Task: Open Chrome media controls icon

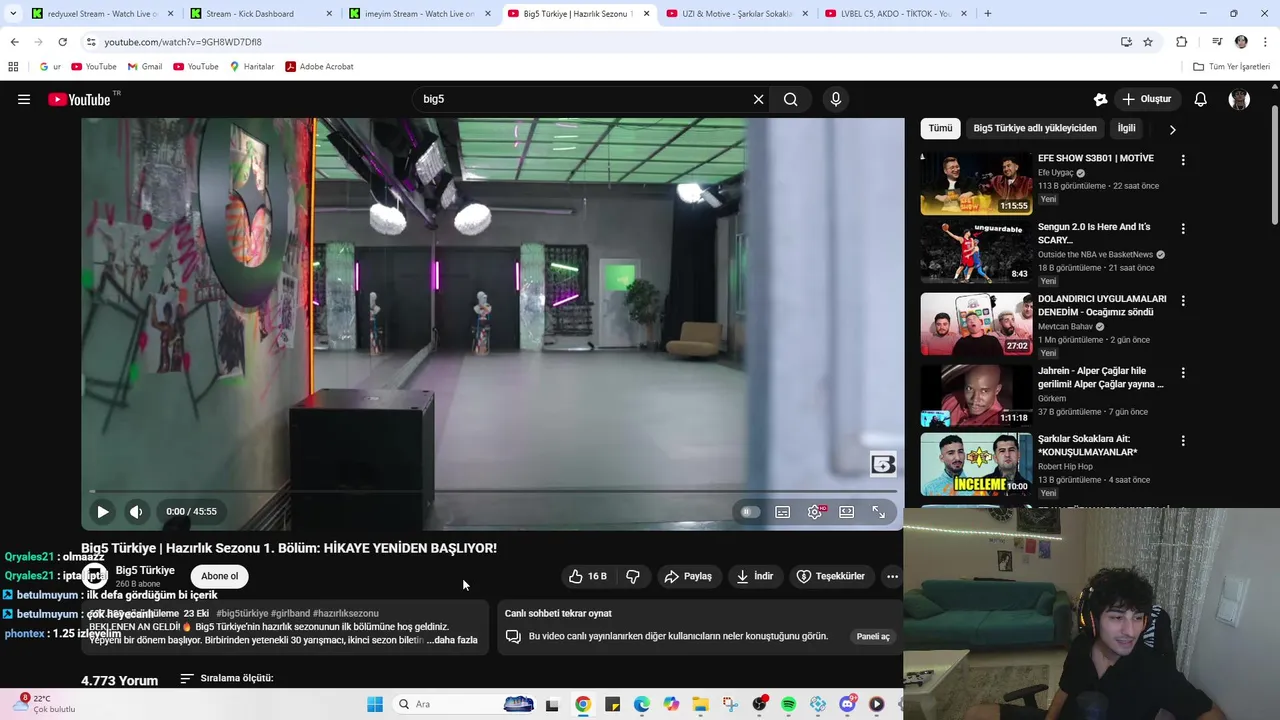Action: (x=1217, y=42)
